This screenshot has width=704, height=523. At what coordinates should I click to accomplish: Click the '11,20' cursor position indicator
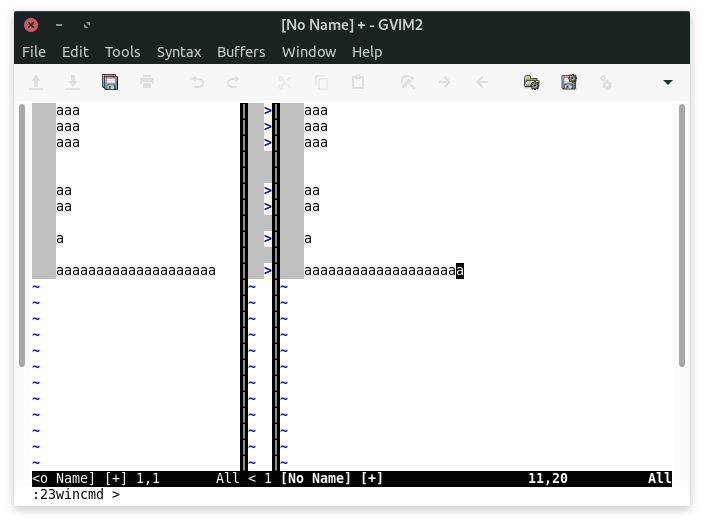(548, 479)
